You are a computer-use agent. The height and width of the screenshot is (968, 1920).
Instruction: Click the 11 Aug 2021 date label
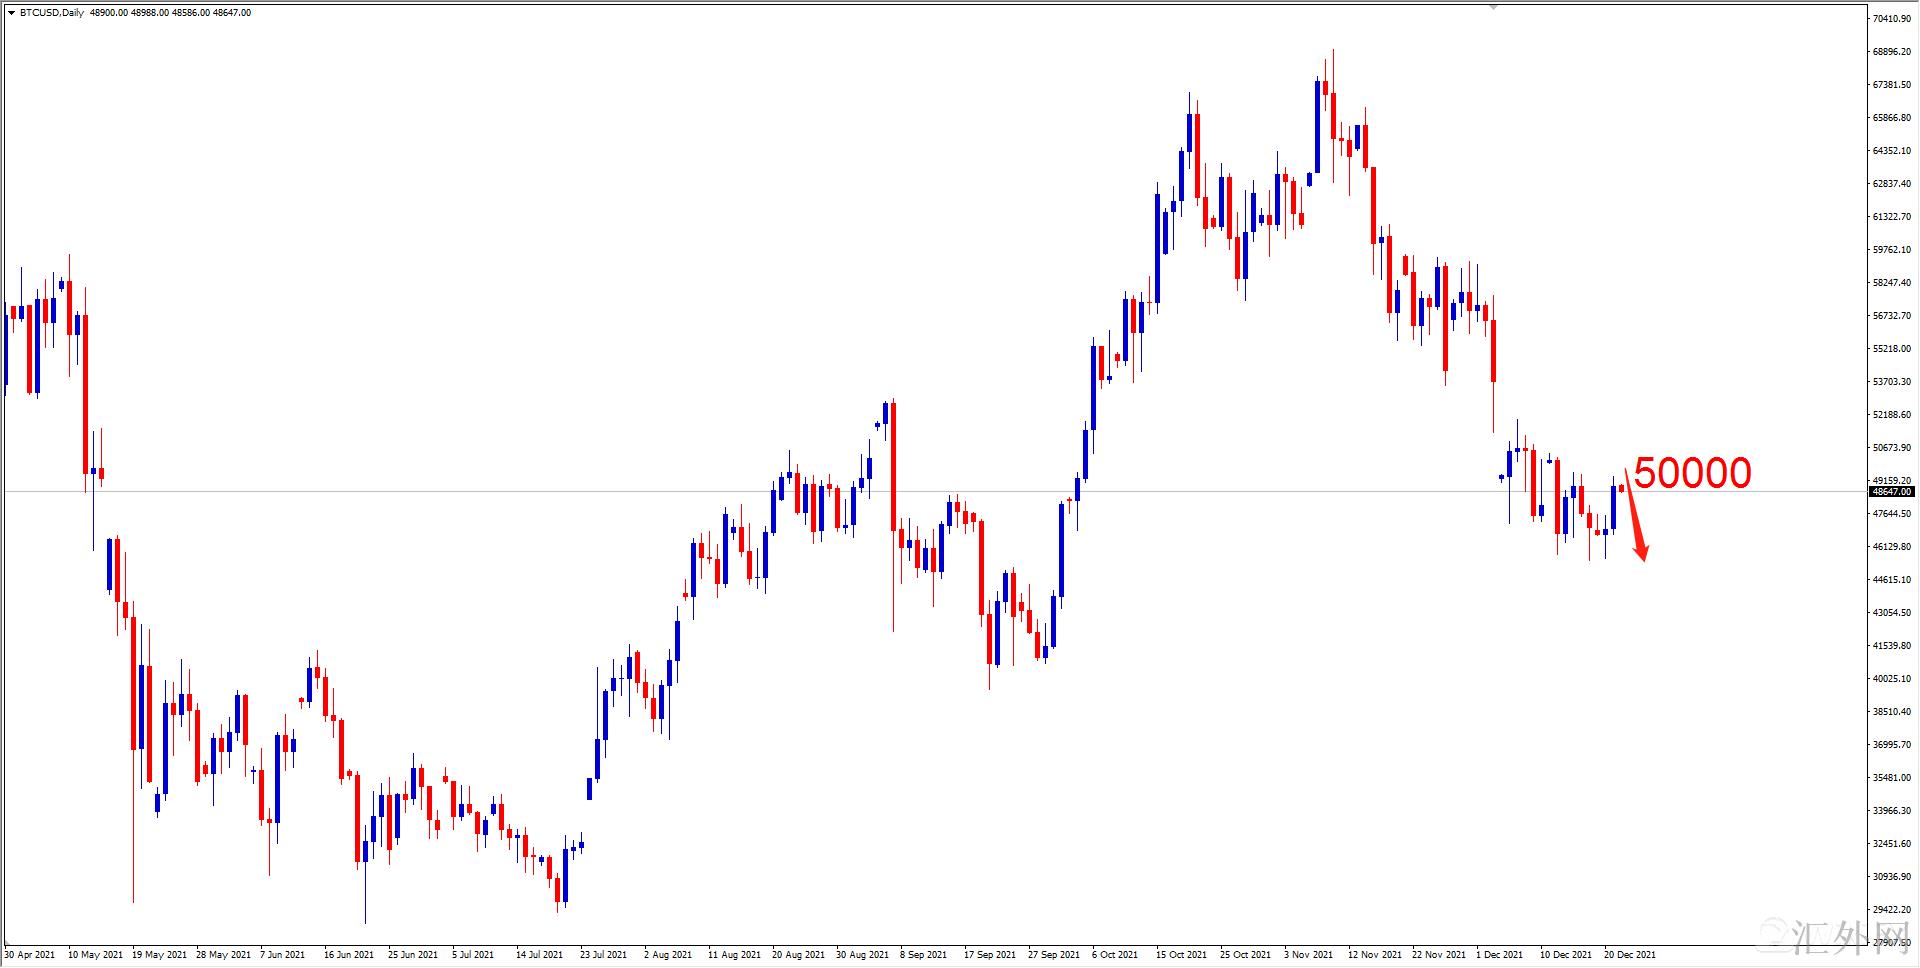(x=734, y=955)
